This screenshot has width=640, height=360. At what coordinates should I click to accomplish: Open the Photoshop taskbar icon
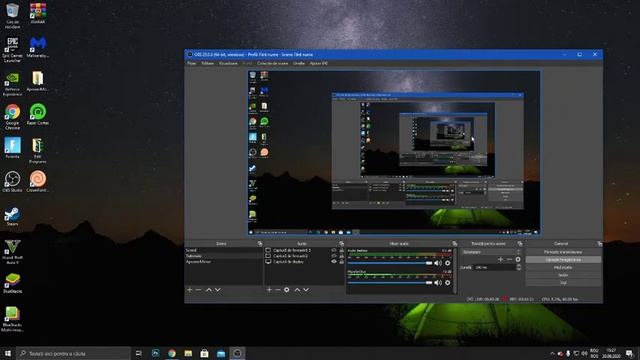156,353
